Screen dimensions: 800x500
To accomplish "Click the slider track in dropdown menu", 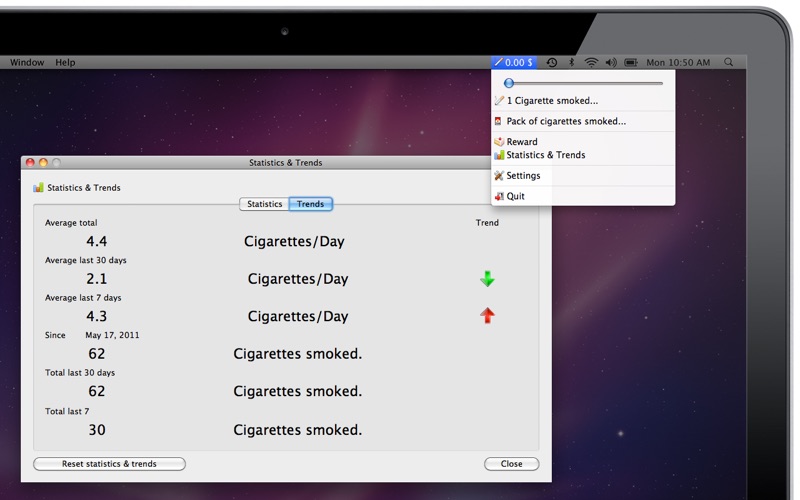I will pyautogui.click(x=583, y=83).
